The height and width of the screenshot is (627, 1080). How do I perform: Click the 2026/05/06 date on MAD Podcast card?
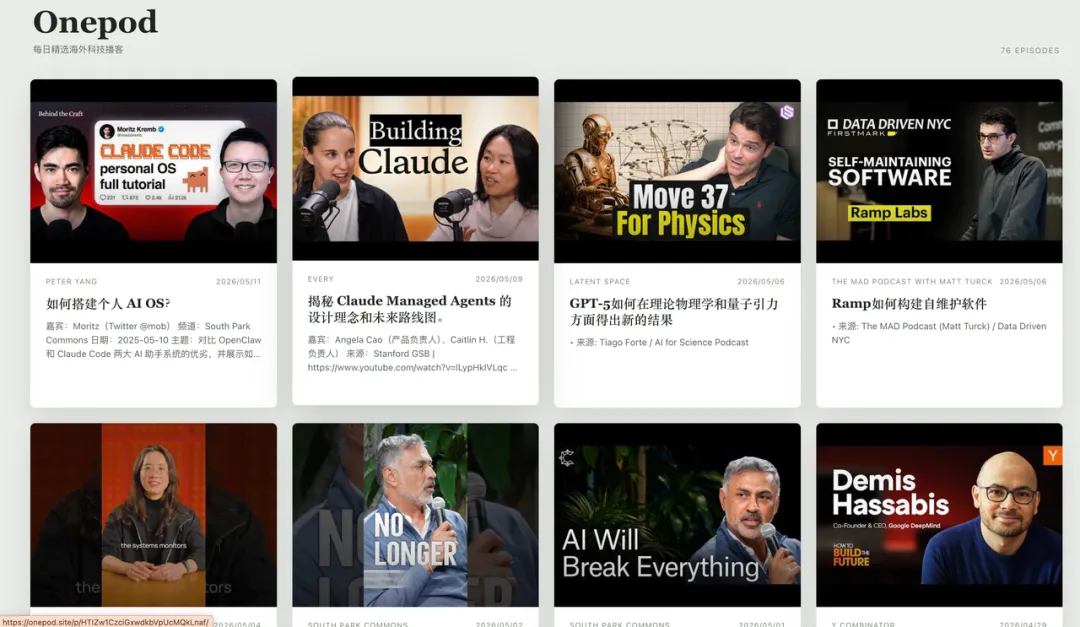point(1023,282)
